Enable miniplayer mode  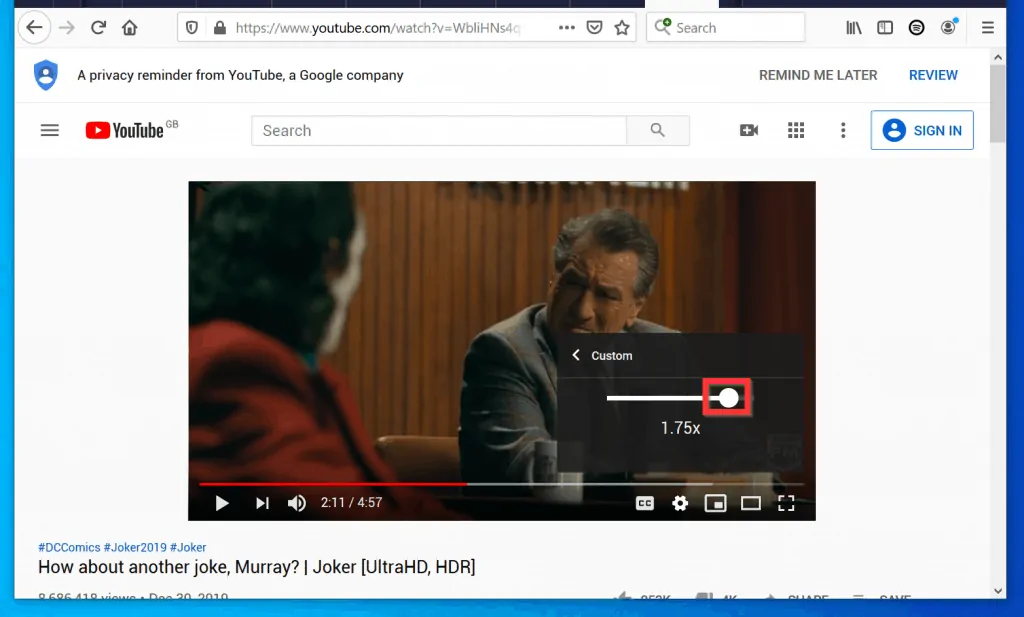point(715,503)
